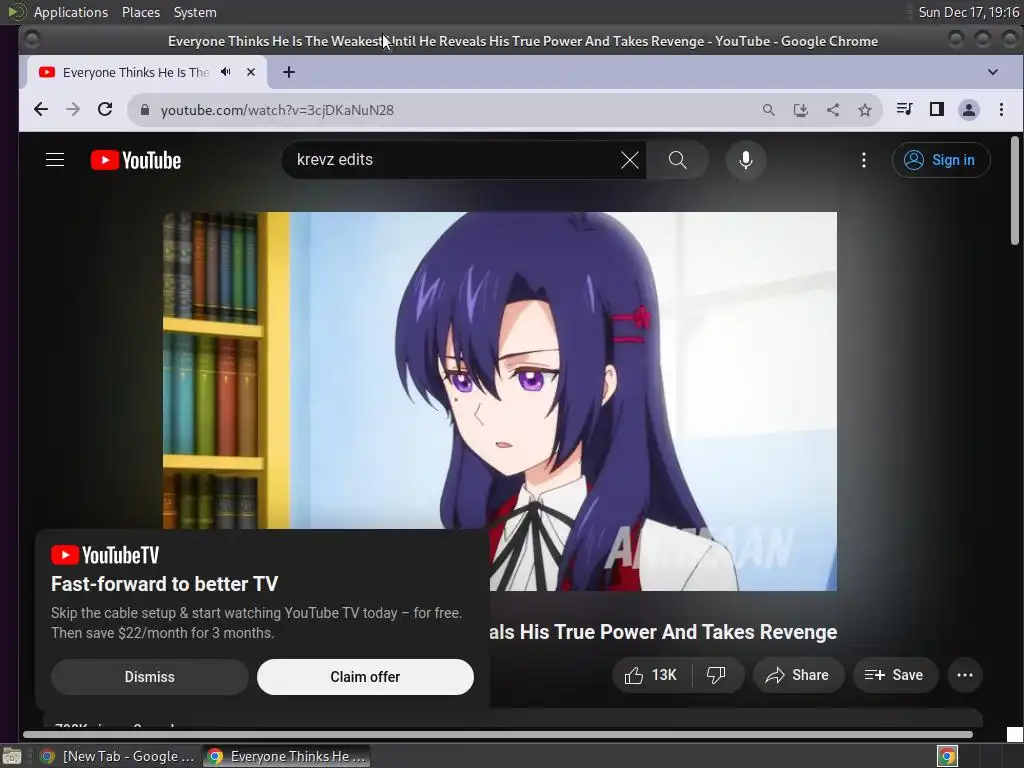Viewport: 1024px width, 768px height.
Task: Clear the search box text
Action: 630,160
